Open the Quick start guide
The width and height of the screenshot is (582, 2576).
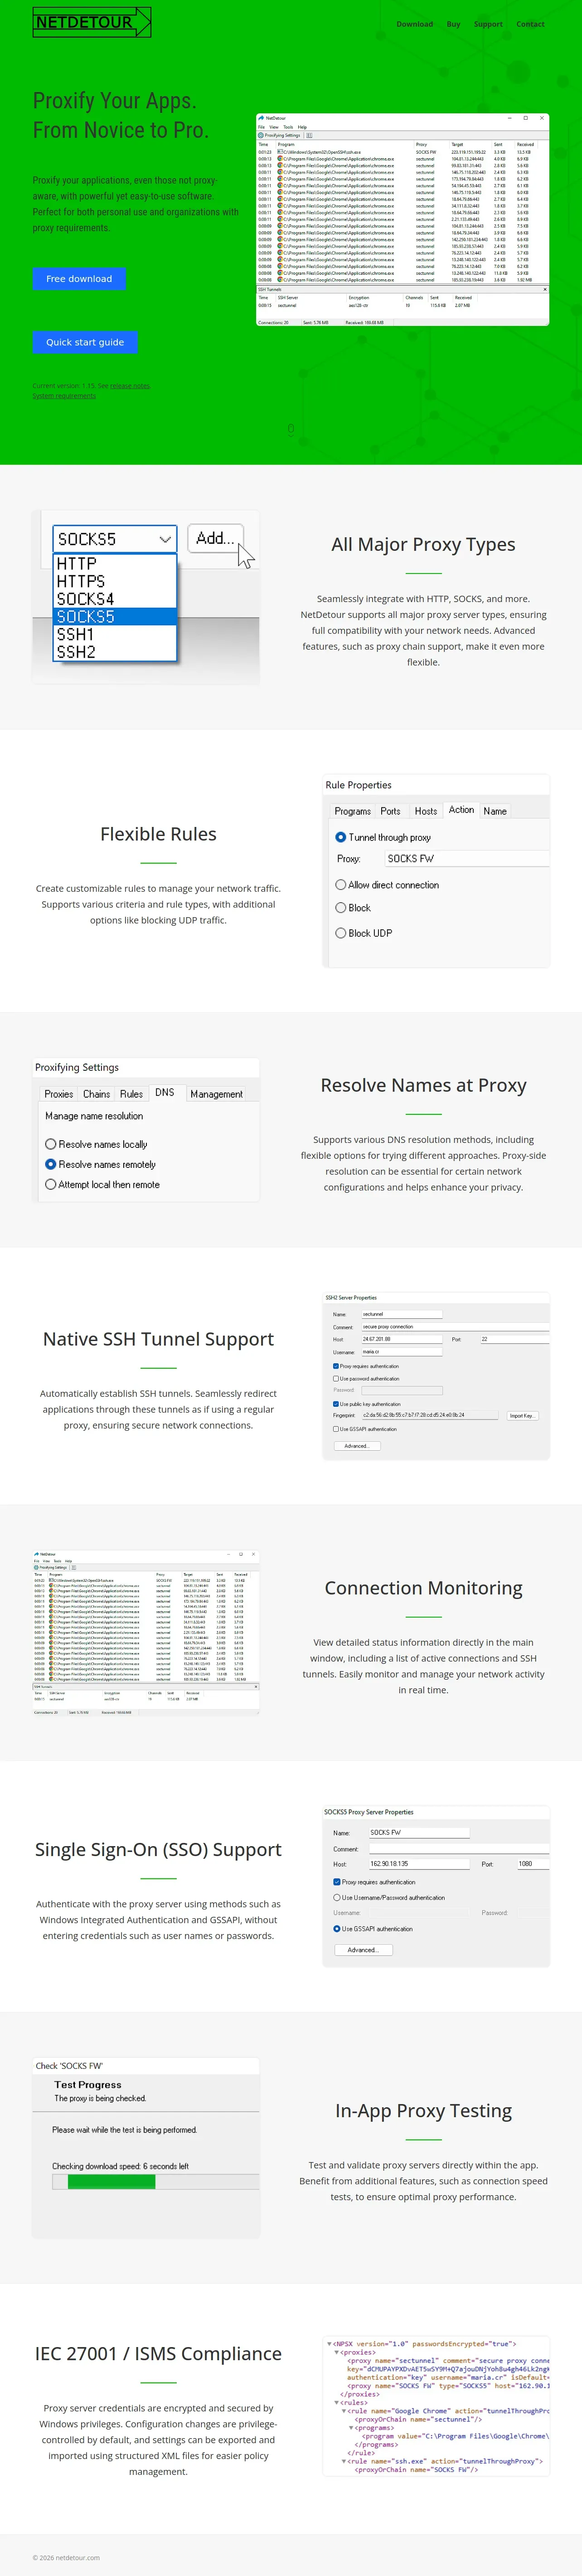(85, 342)
